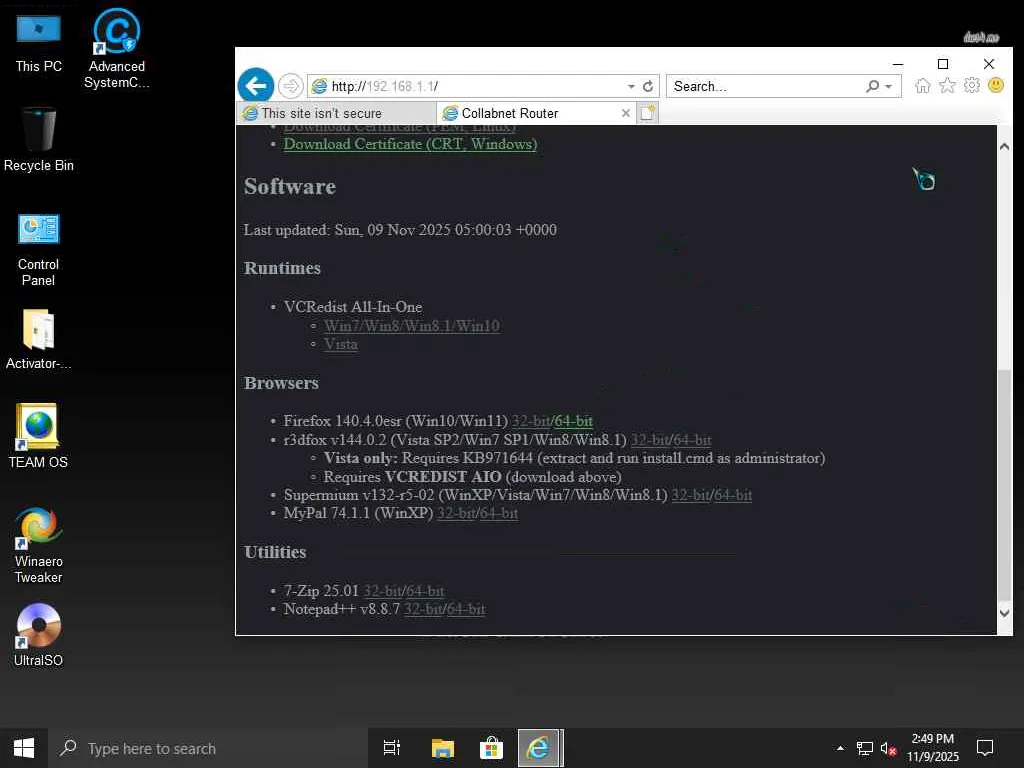Viewport: 1024px width, 768px height.
Task: Select UltraISO desktop shortcut
Action: point(39,635)
